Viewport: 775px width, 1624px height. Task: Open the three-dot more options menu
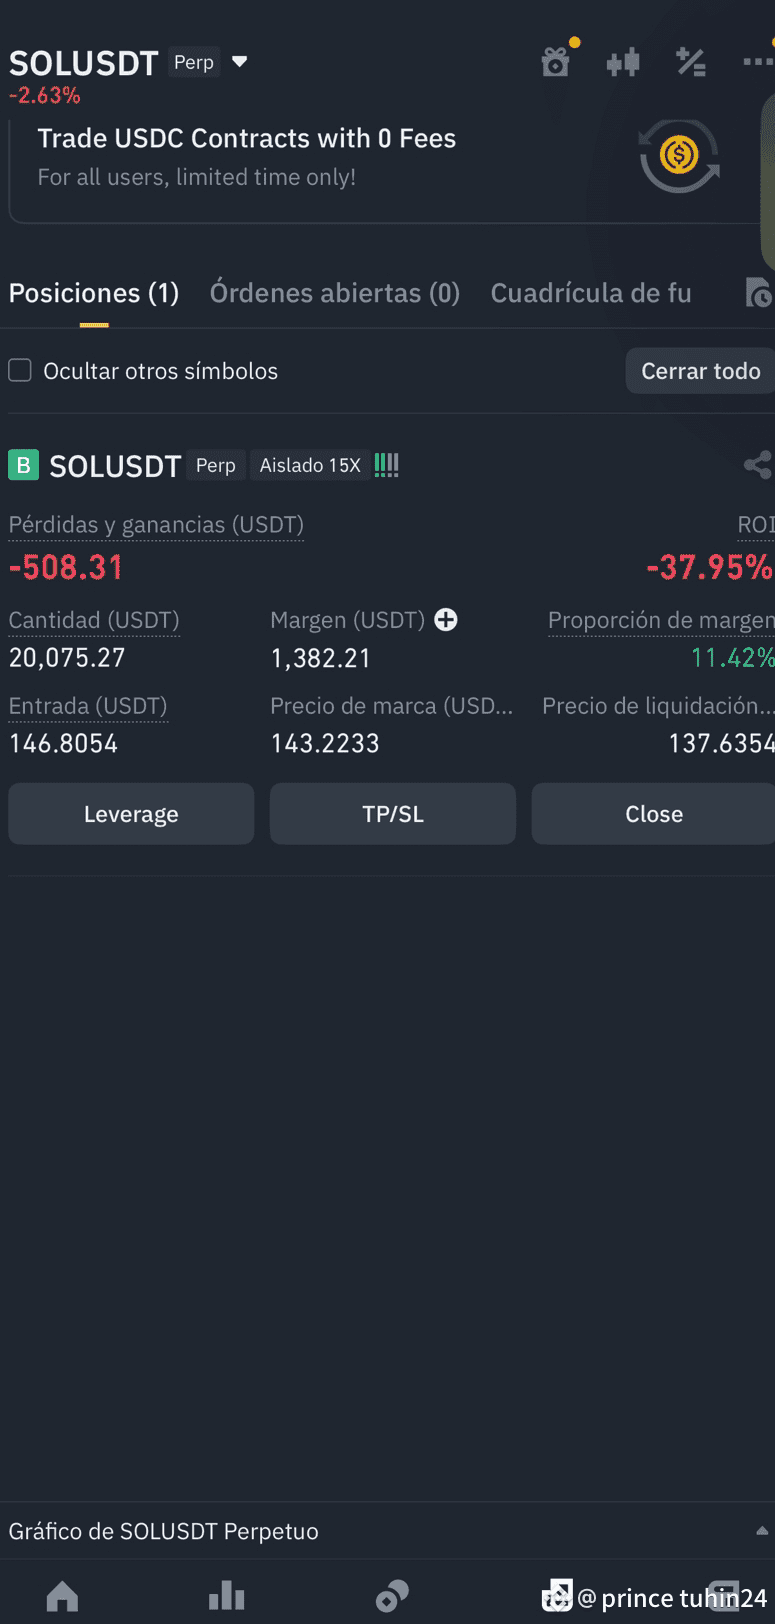click(759, 62)
